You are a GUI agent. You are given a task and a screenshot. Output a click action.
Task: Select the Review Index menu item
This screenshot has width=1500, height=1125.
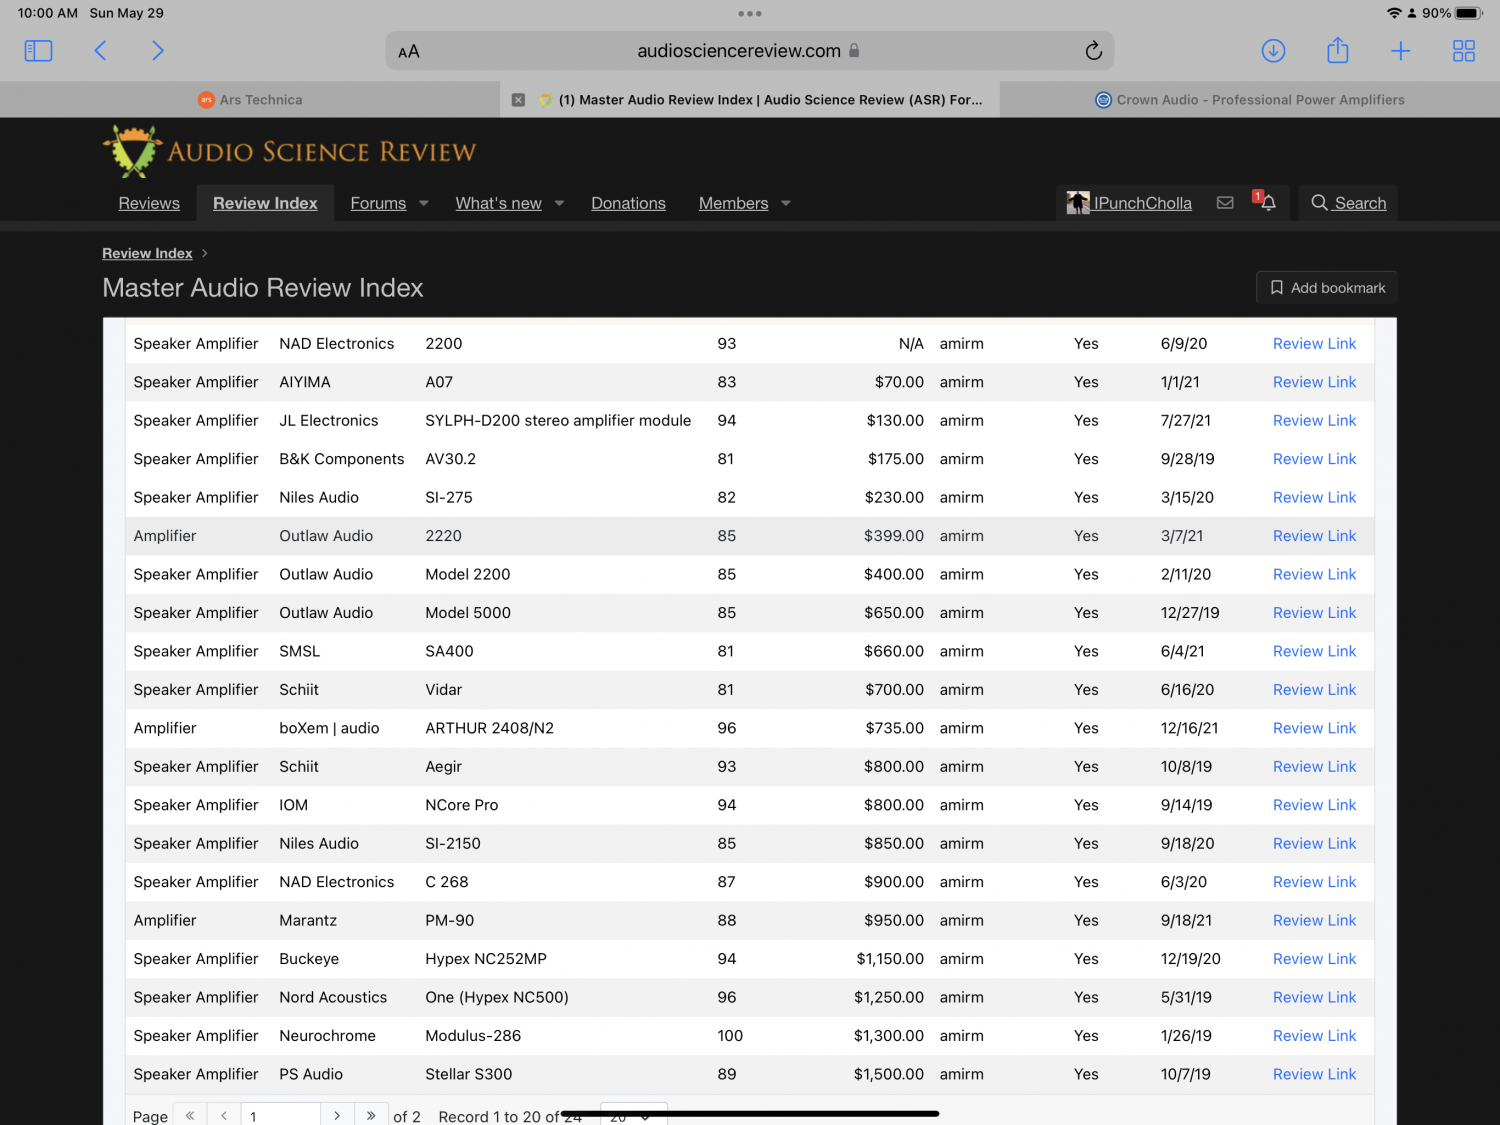(x=265, y=203)
